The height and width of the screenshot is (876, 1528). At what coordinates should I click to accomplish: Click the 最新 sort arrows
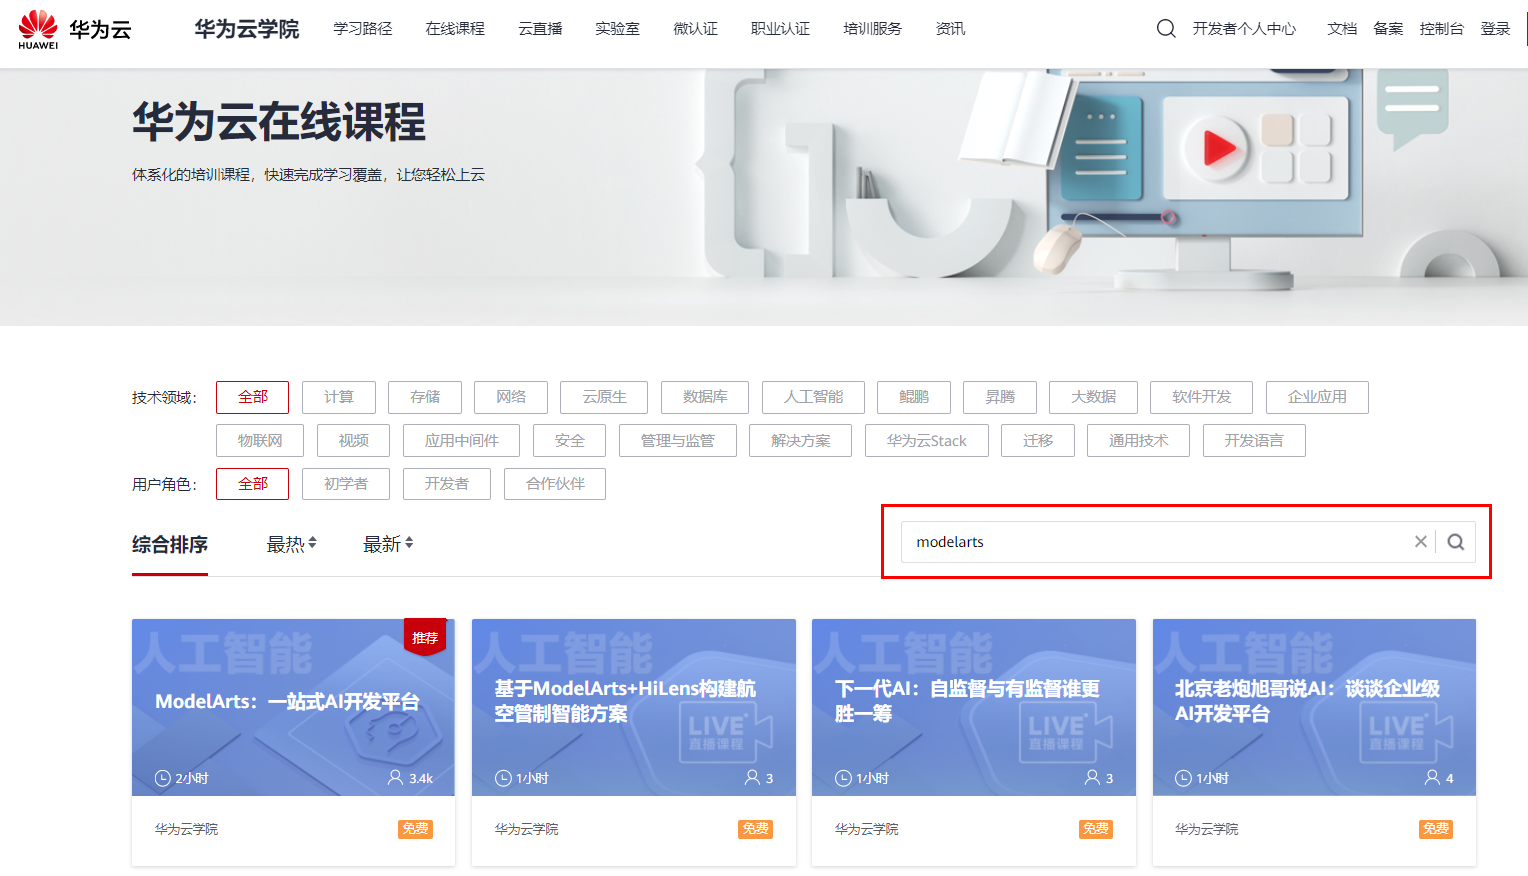tap(409, 543)
